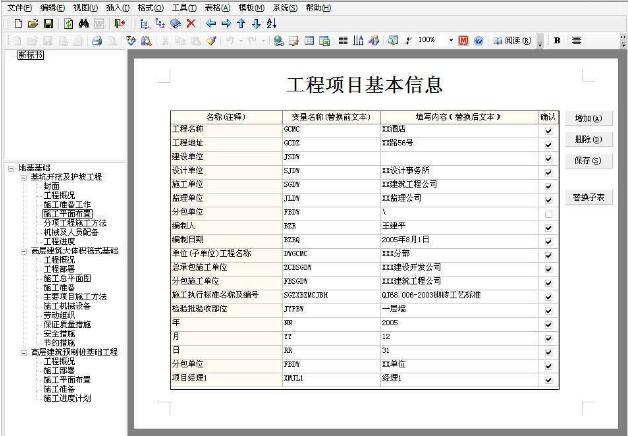
Task: Click the blue up arrow icon
Action: click(x=242, y=22)
